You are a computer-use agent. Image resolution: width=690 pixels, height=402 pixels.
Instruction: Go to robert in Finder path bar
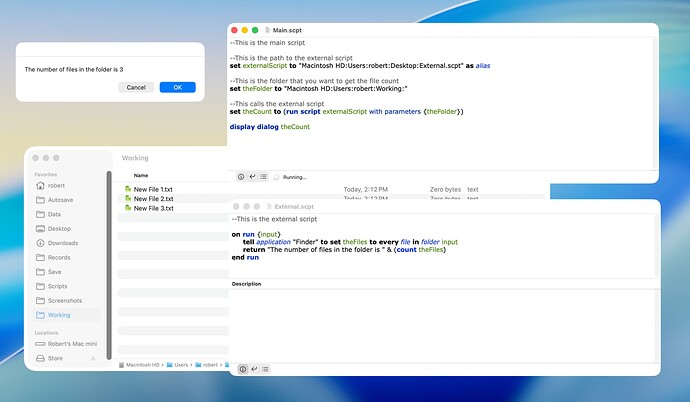point(206,365)
